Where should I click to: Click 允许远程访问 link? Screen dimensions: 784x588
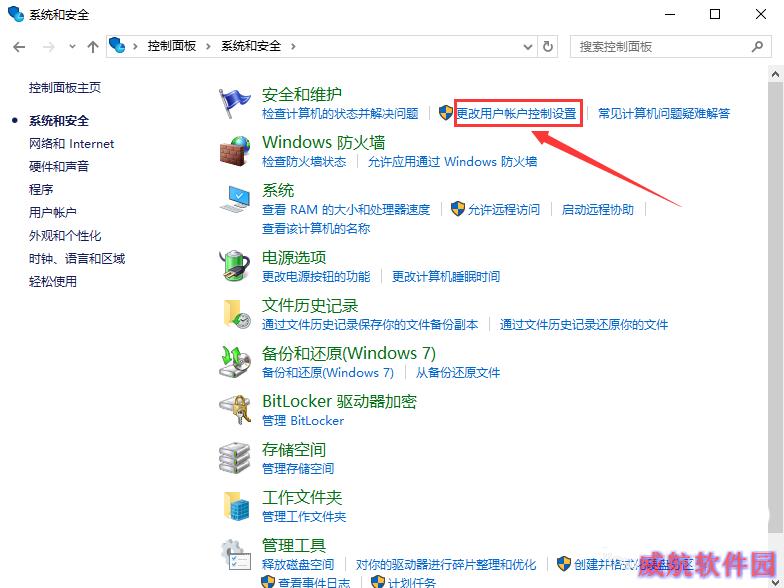point(504,210)
